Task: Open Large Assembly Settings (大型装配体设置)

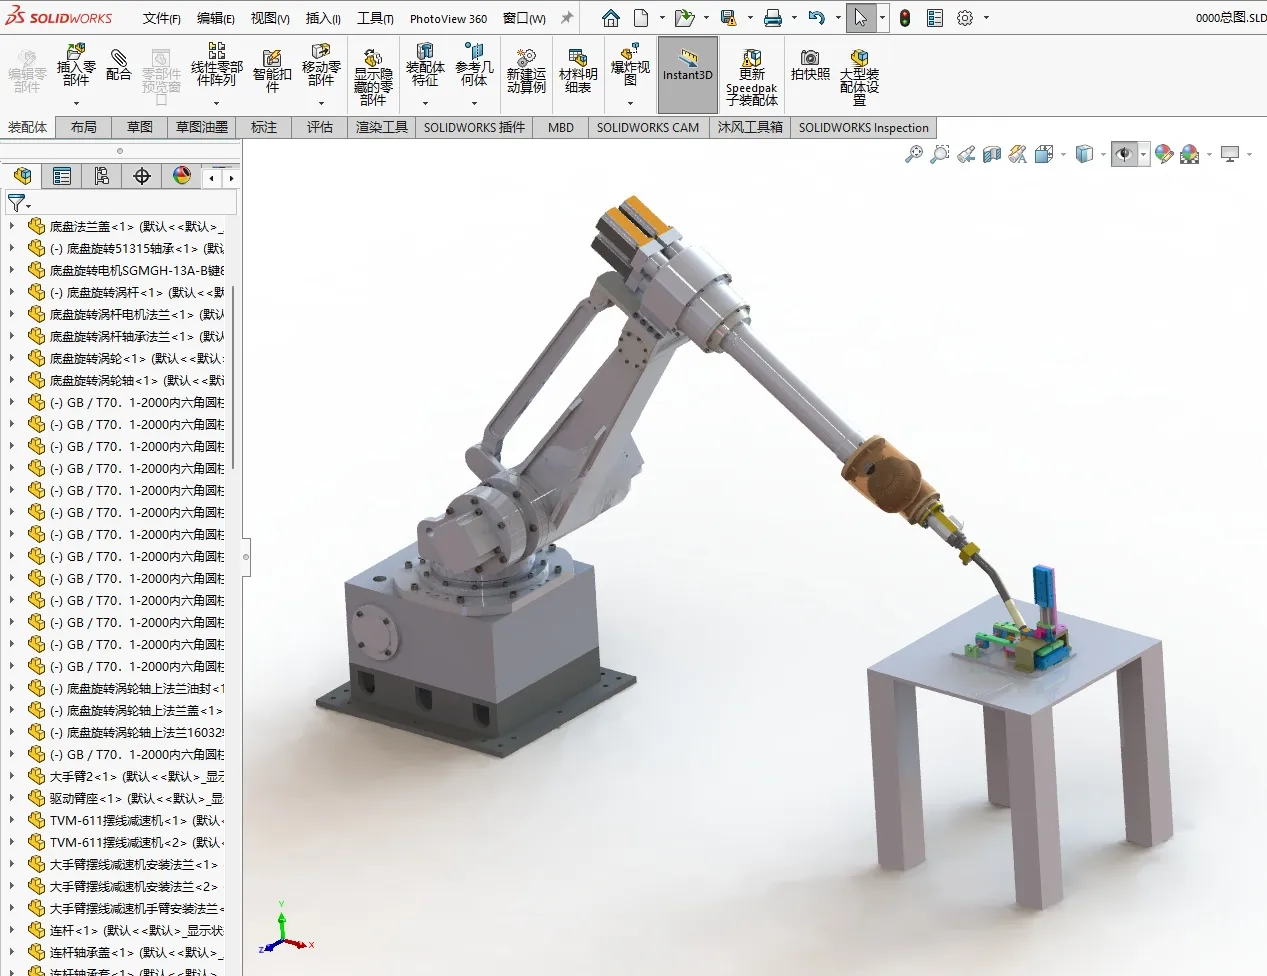Action: pyautogui.click(x=859, y=78)
